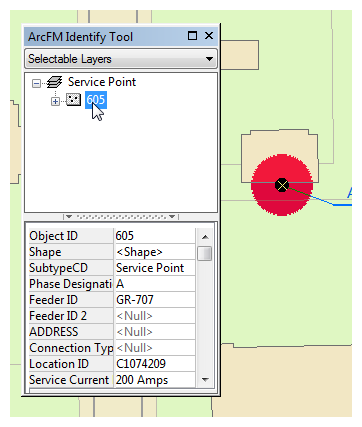Click the Connection Type Null value
The width and height of the screenshot is (362, 427).
pyautogui.click(x=155, y=348)
